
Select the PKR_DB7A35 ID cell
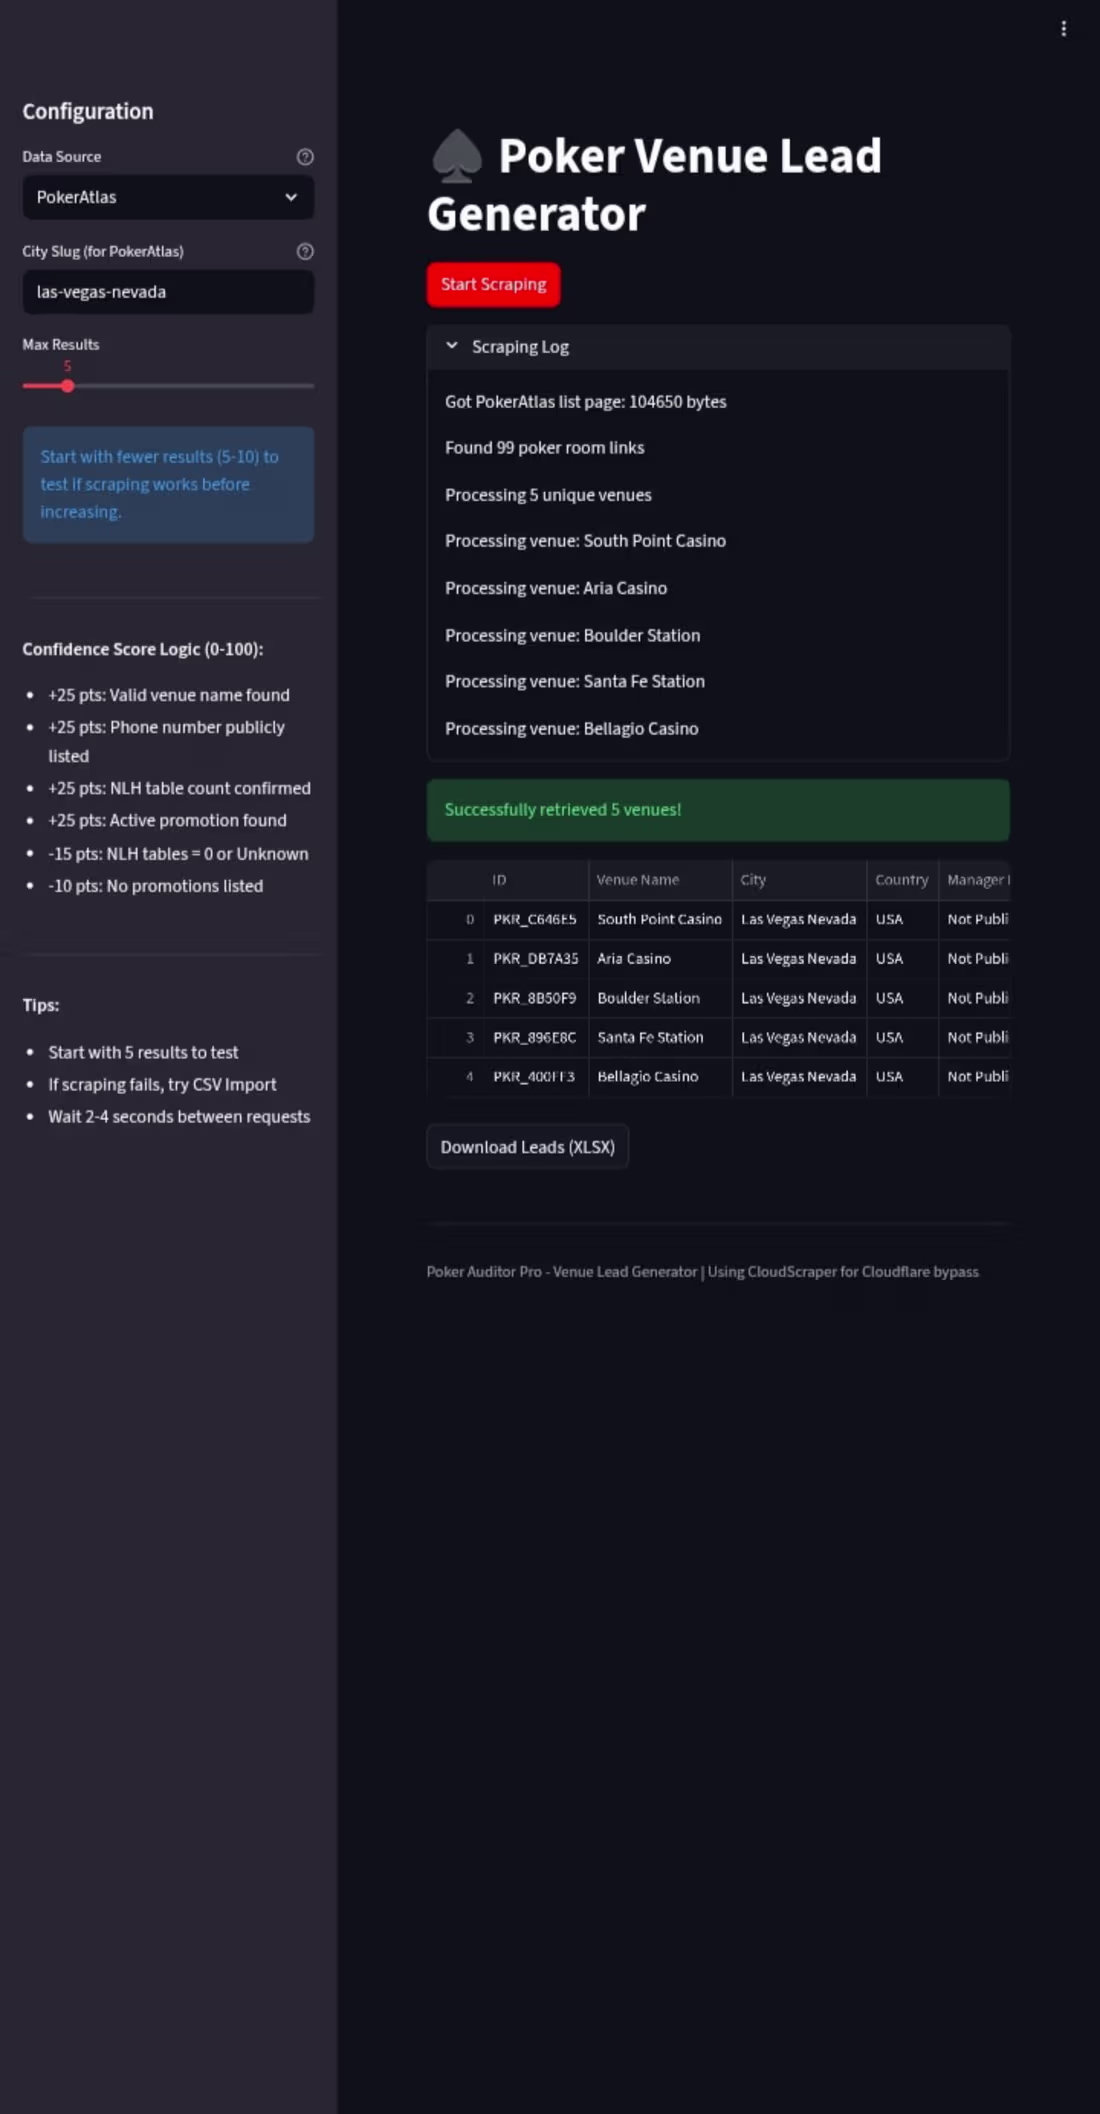tap(535, 958)
